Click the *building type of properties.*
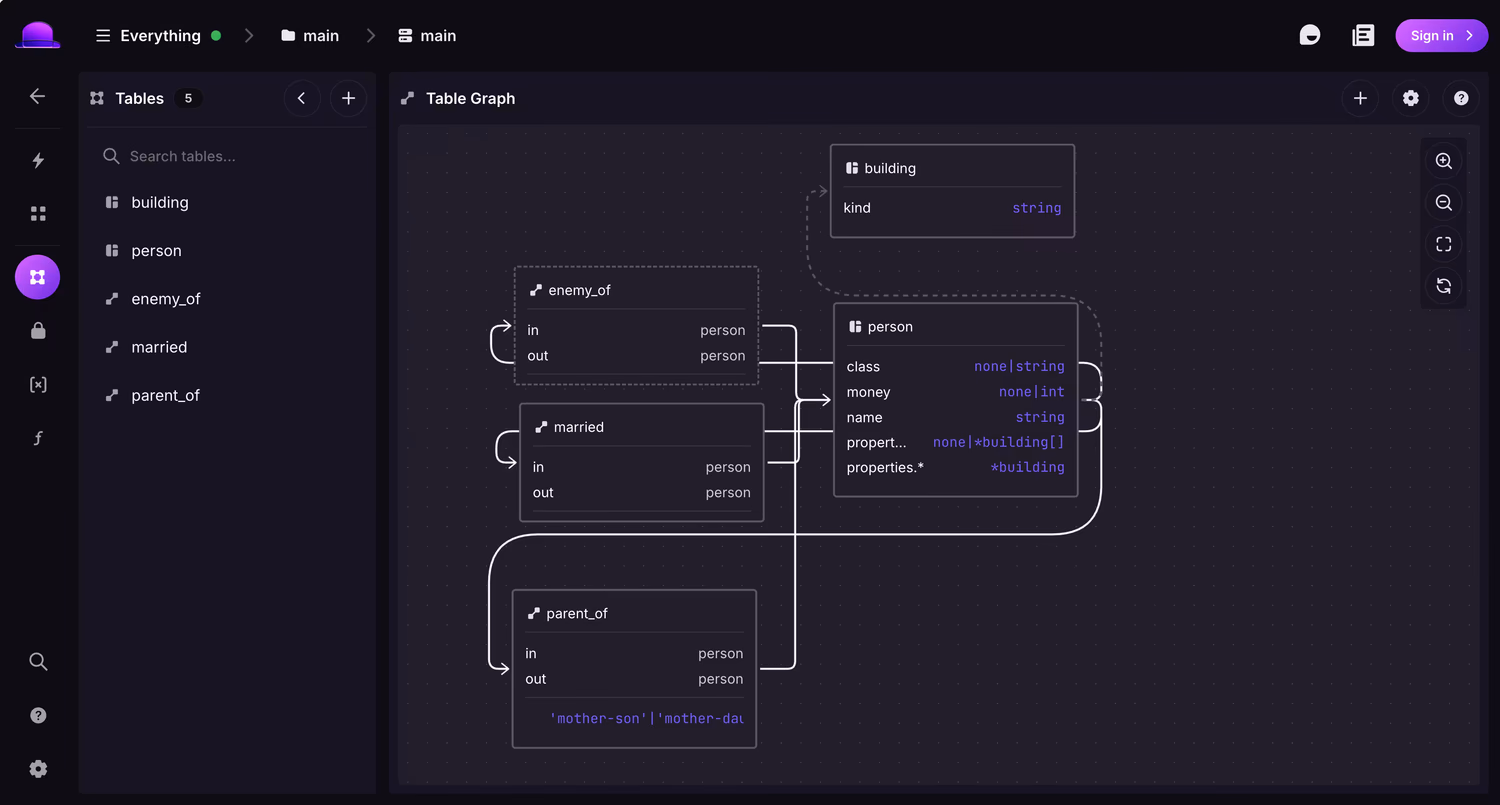Screen dimensions: 1500x805 [x=1027, y=467]
